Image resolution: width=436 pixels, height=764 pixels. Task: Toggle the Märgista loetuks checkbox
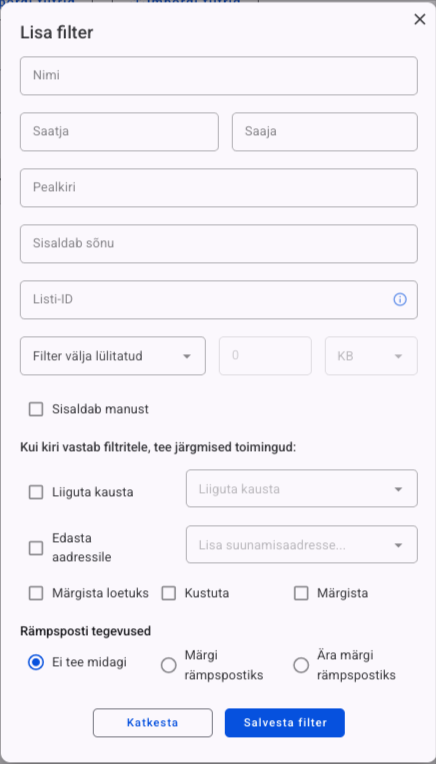[x=36, y=593]
